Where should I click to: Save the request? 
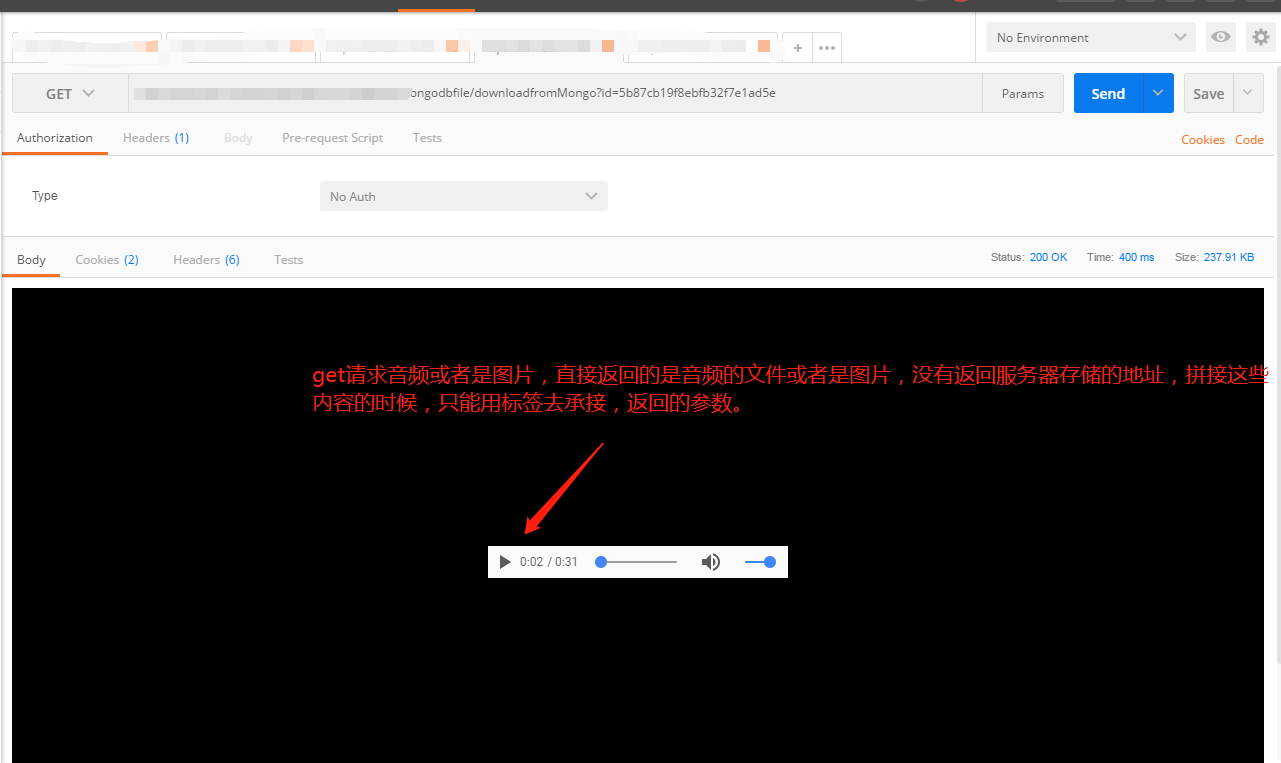click(x=1209, y=93)
